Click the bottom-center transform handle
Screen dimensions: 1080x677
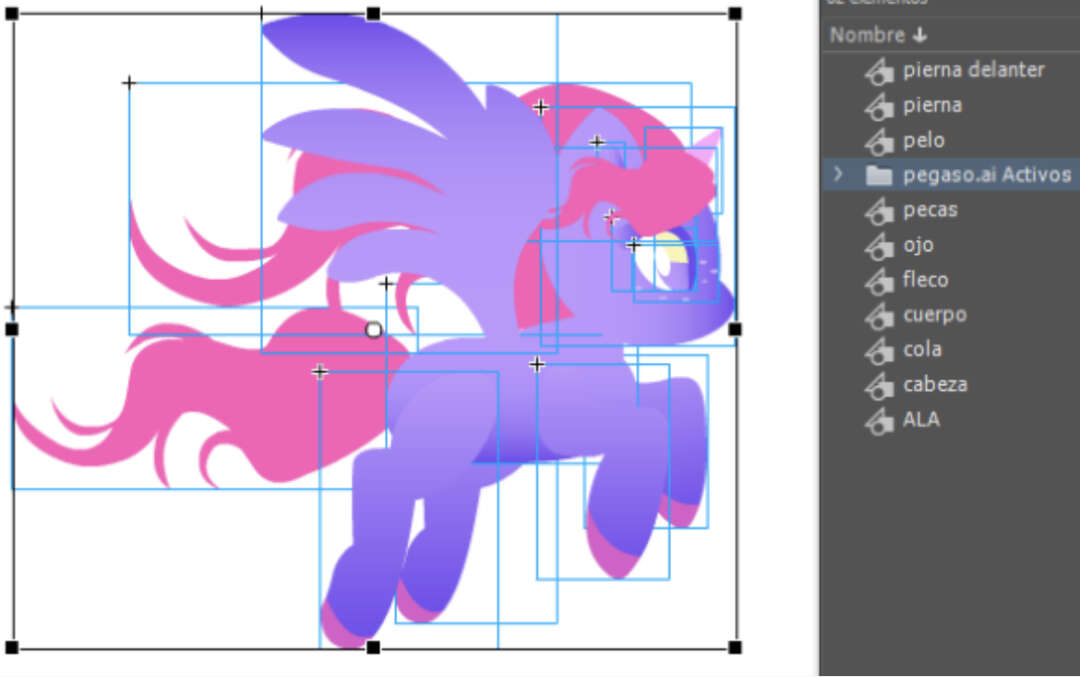click(x=373, y=647)
